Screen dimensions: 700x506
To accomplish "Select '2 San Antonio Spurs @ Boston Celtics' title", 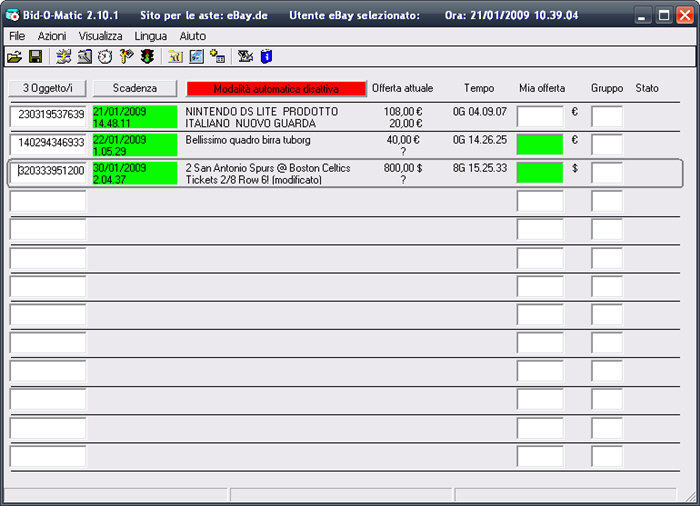I will point(268,174).
